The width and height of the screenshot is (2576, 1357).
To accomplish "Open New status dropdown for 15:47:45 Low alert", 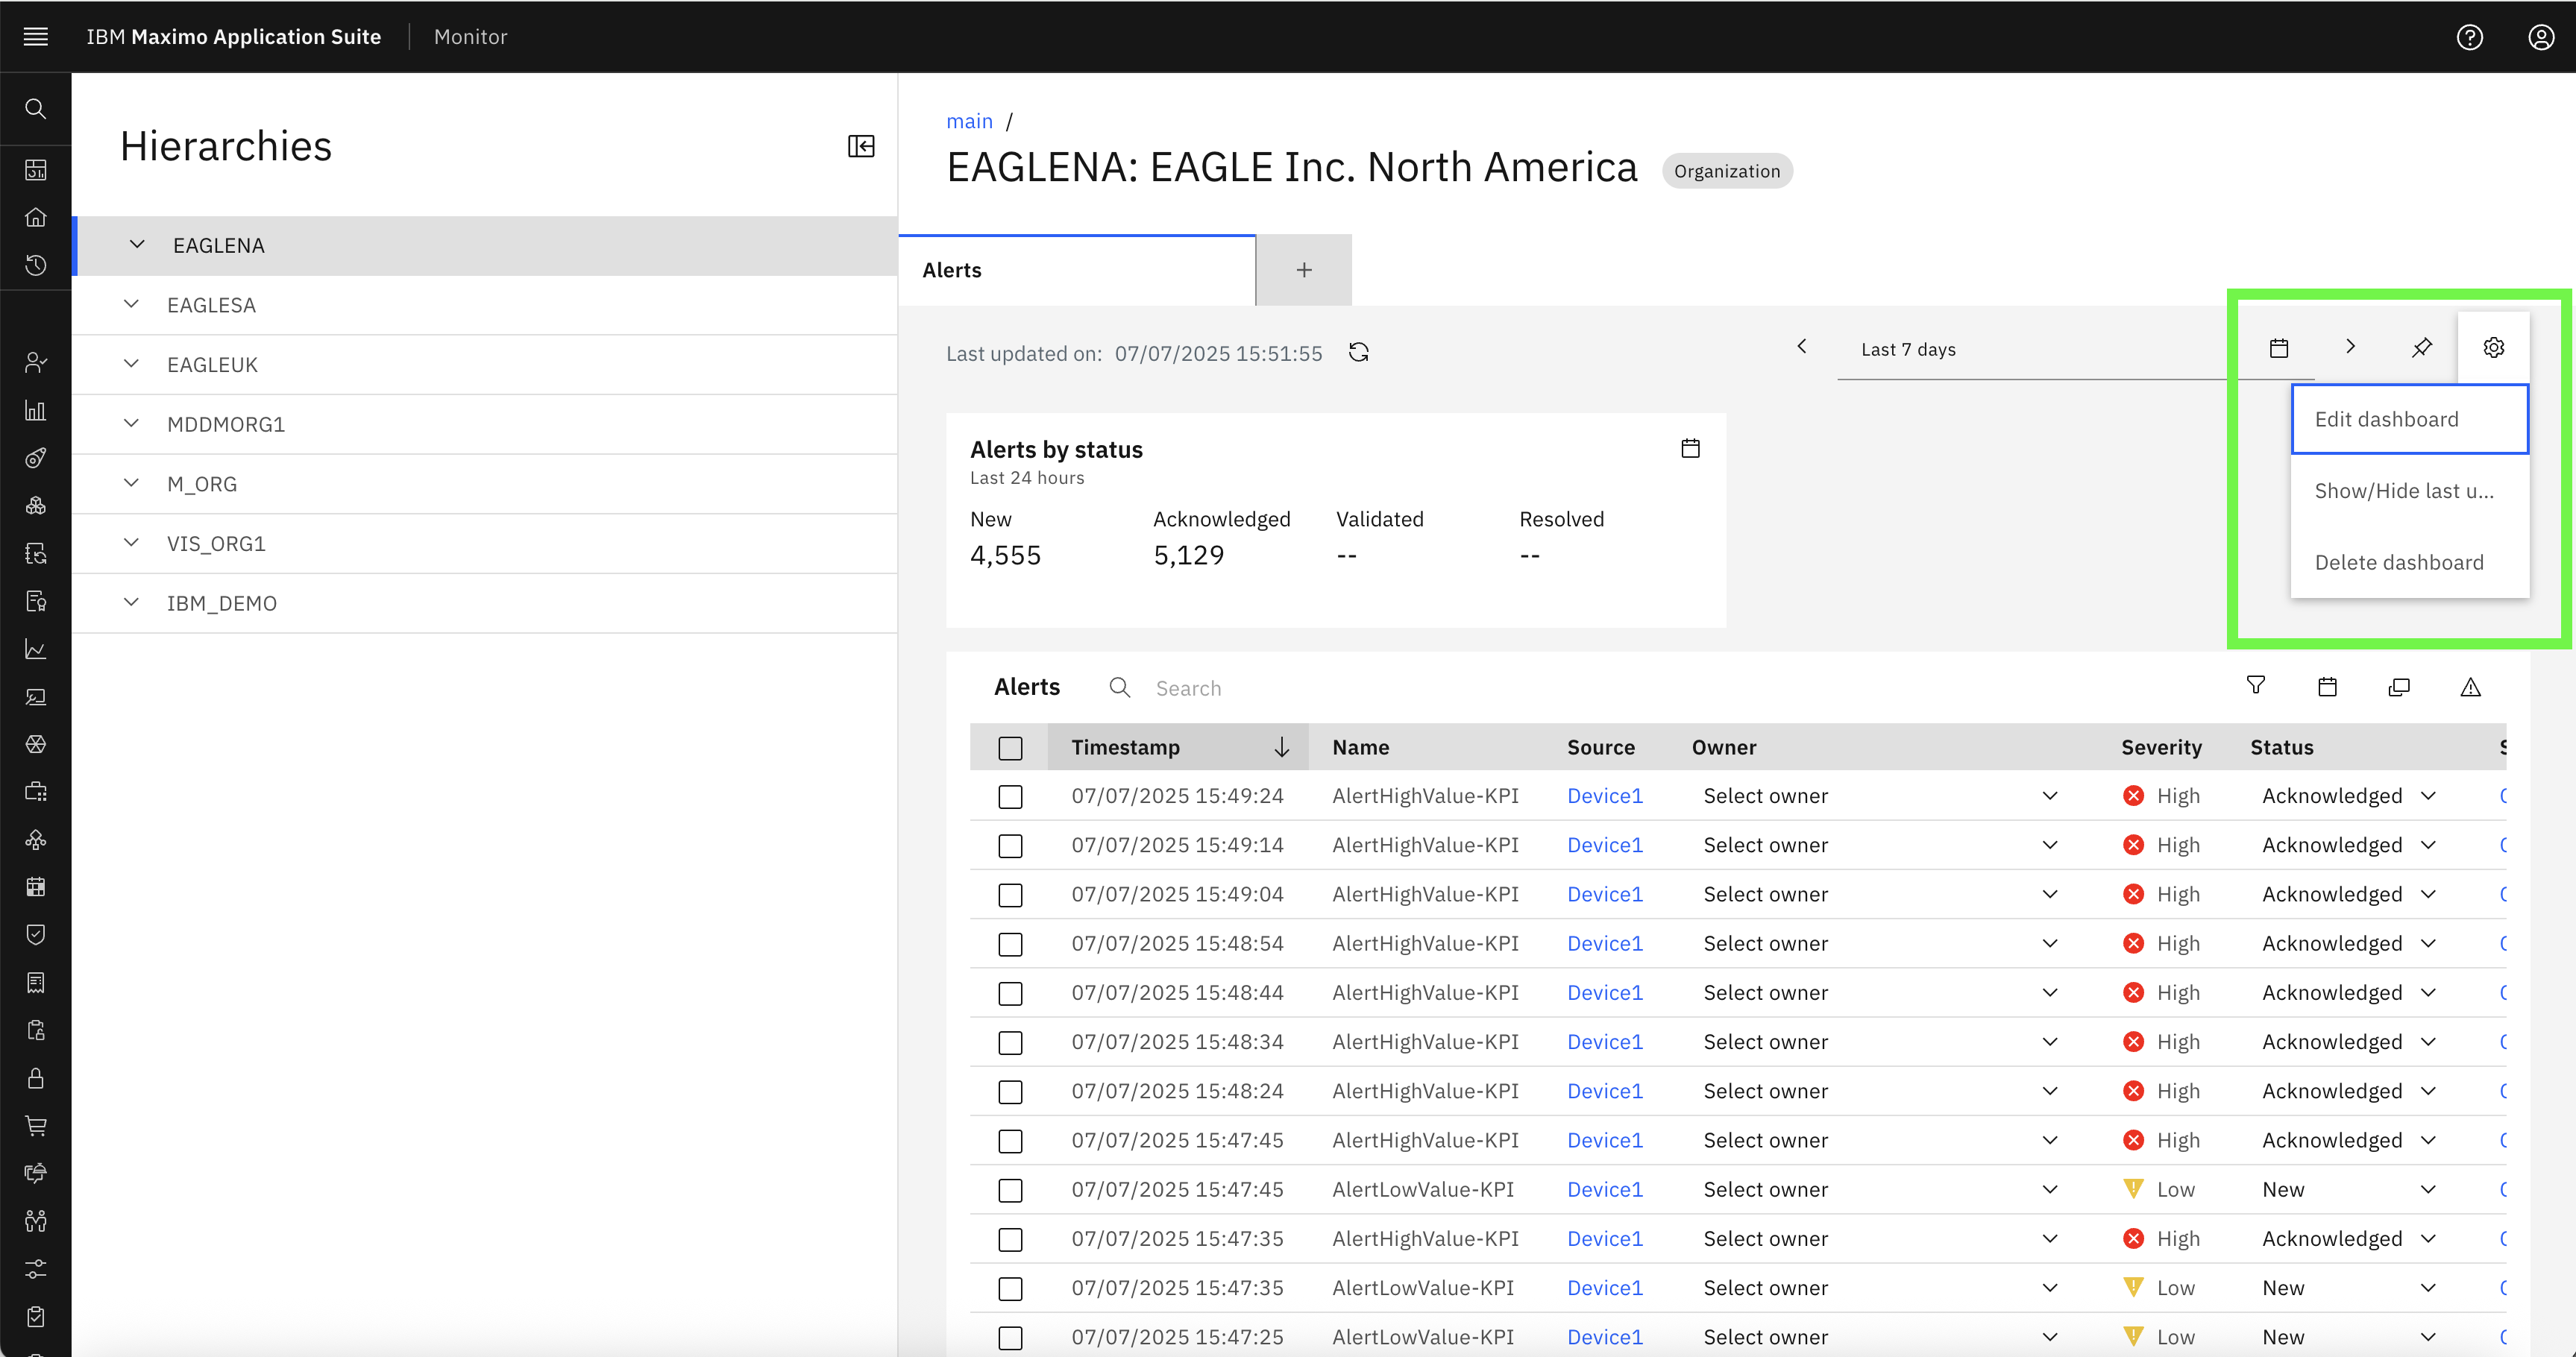I will 2349,1189.
